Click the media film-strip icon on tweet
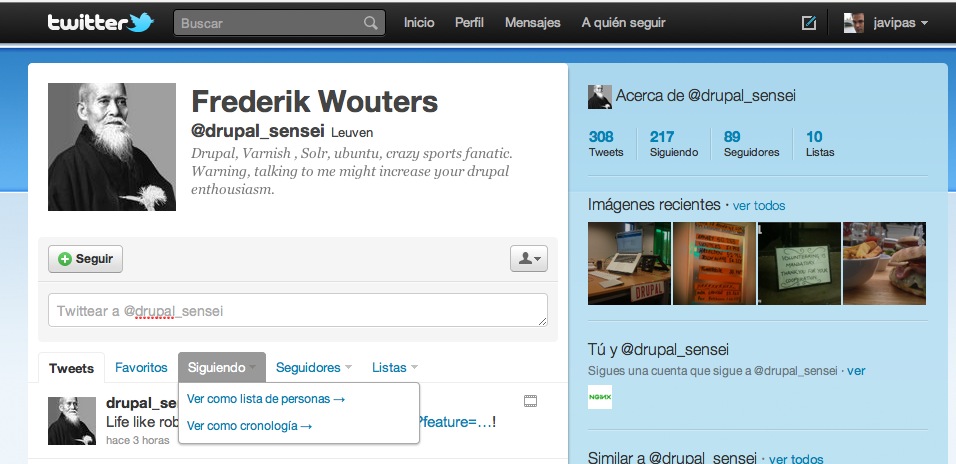The image size is (956, 464). coord(530,401)
